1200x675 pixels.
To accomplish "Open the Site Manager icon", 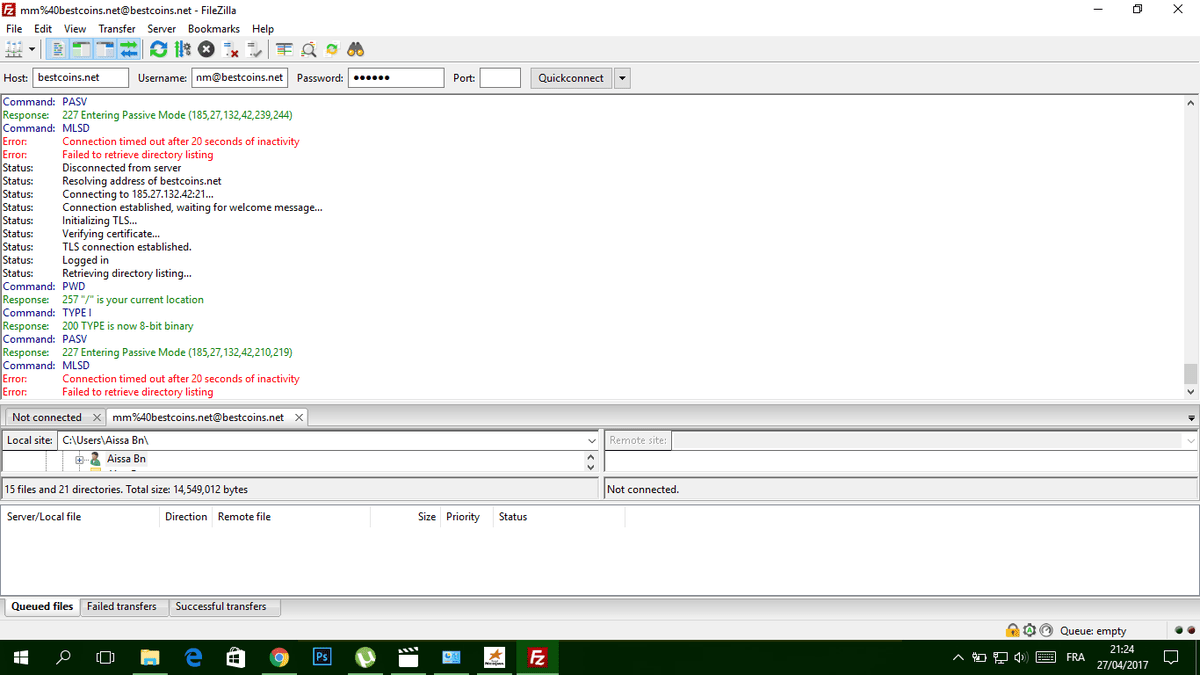I will 14,49.
